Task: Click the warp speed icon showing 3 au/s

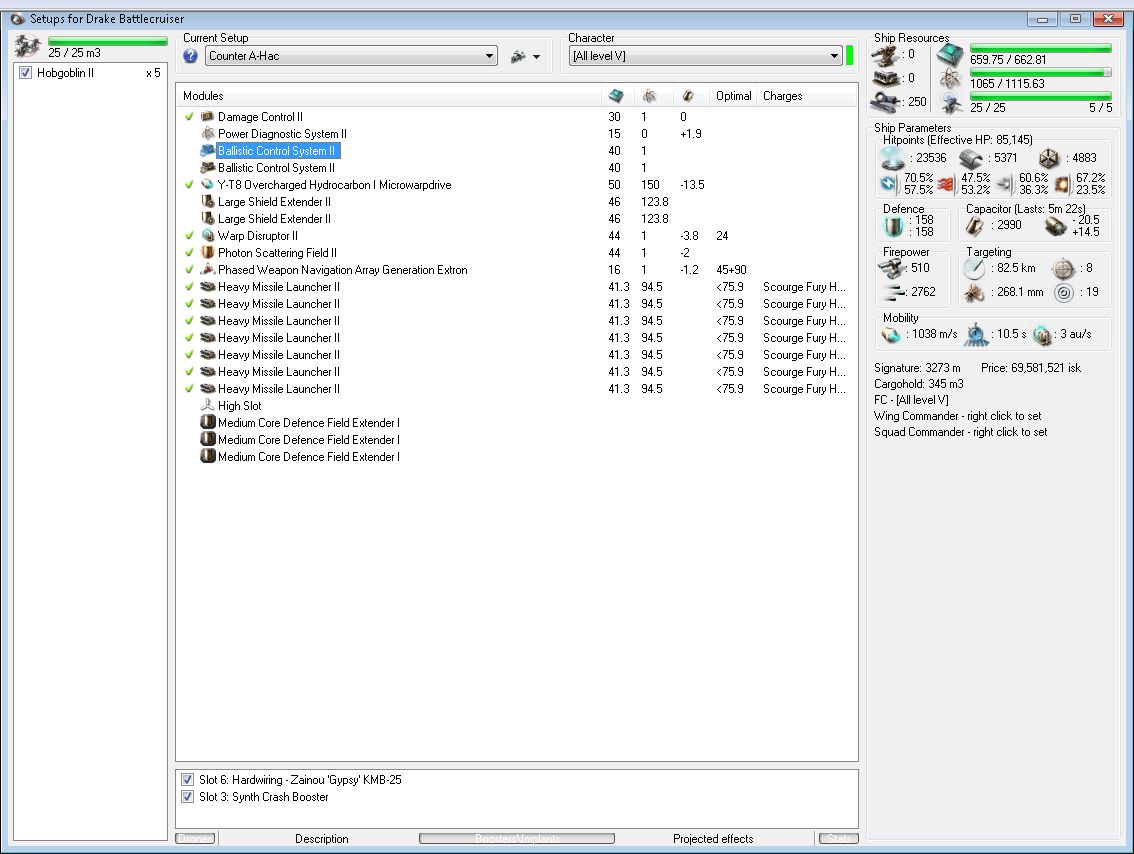Action: pos(1041,335)
